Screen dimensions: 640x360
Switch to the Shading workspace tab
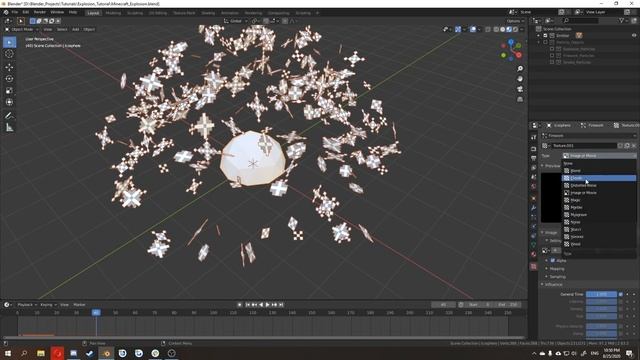(208, 13)
